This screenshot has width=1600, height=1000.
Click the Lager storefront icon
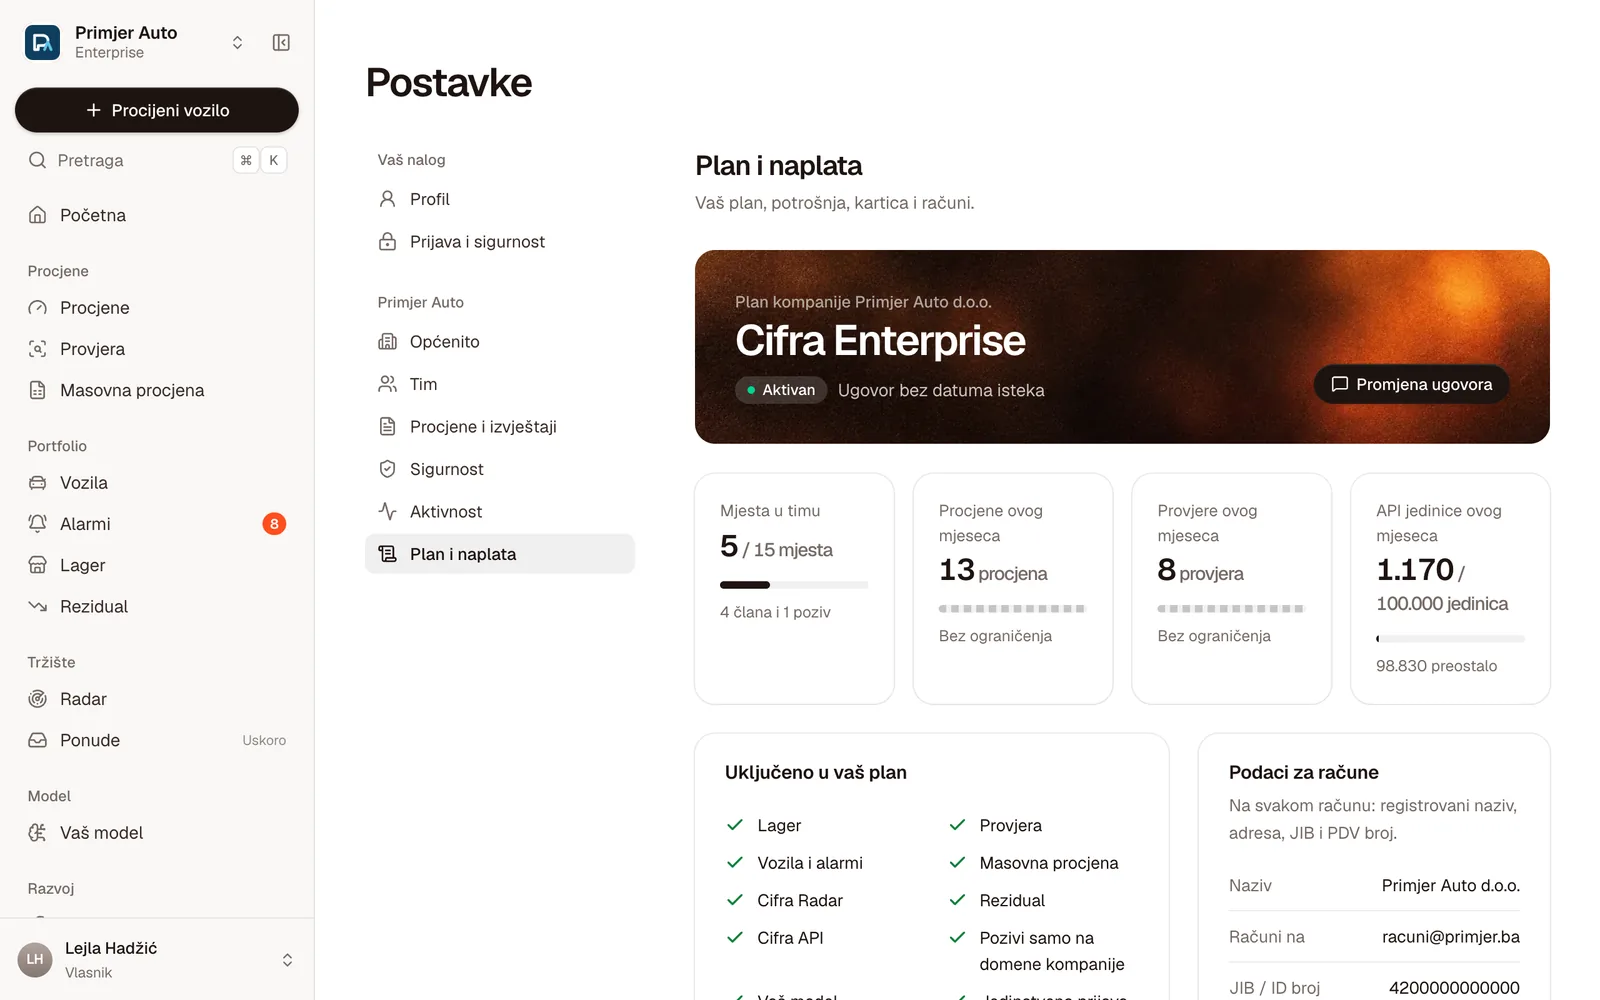(37, 565)
